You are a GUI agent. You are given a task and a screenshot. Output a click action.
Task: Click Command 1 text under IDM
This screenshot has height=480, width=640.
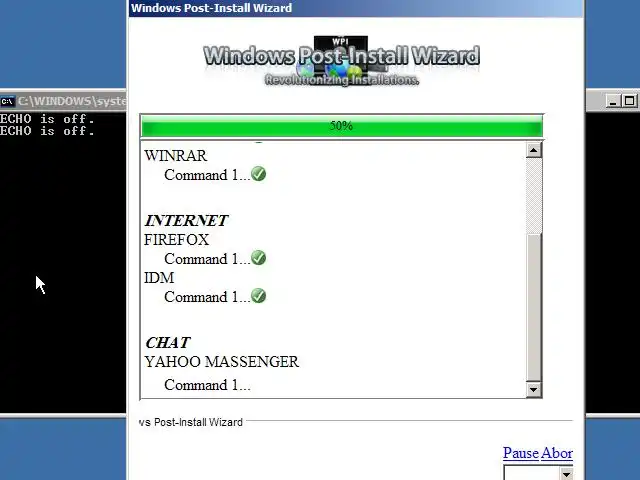[207, 297]
